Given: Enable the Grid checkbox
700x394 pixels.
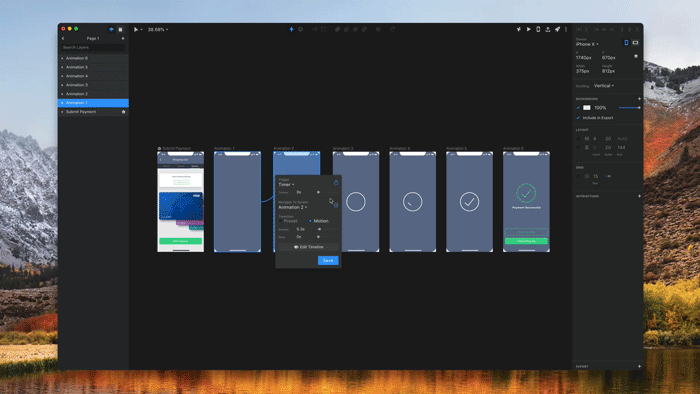Looking at the screenshot, I should pyautogui.click(x=579, y=176).
